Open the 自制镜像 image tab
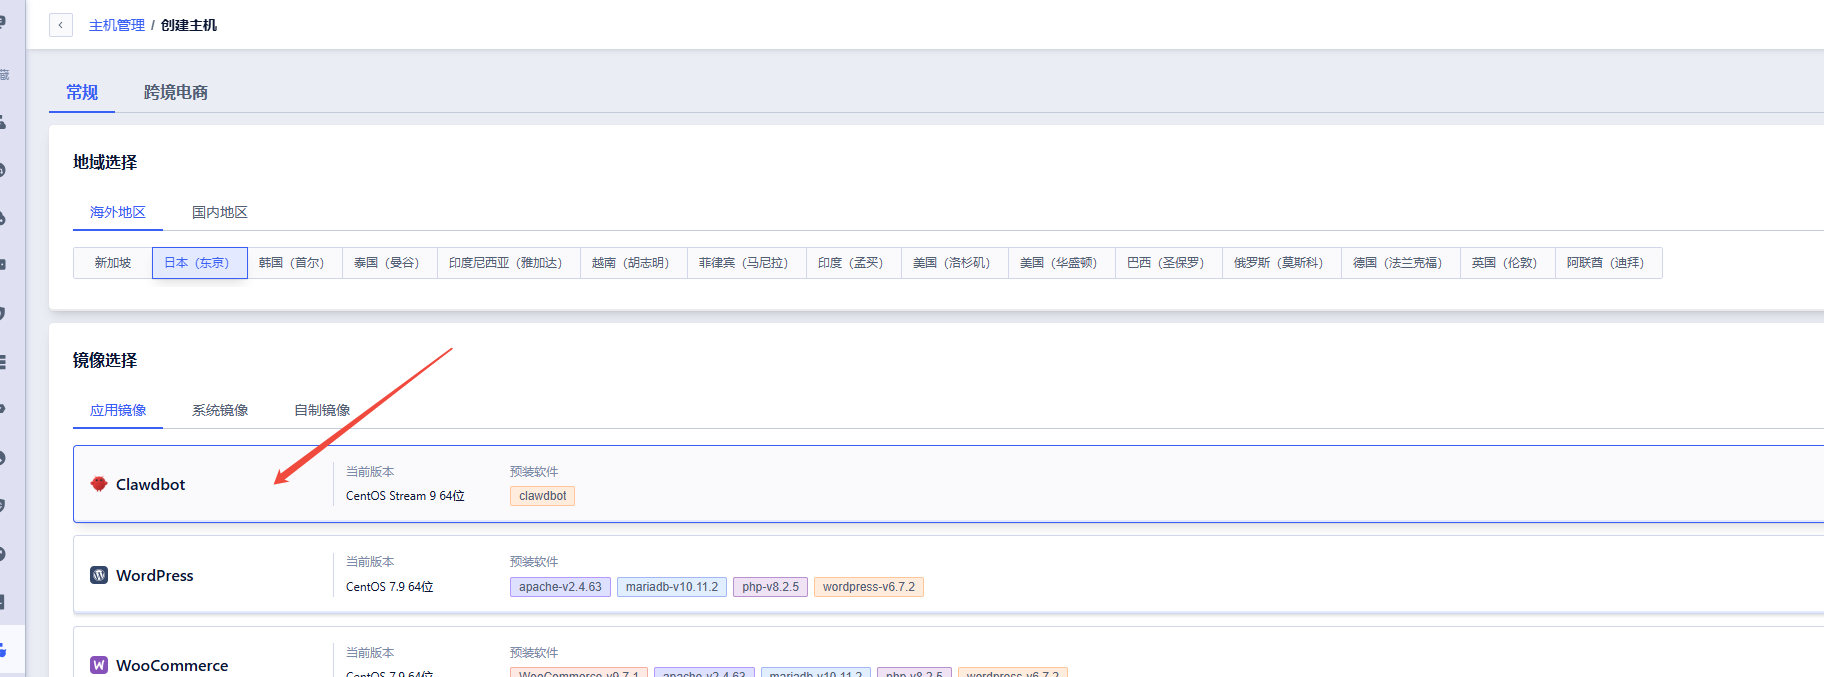 pos(322,410)
